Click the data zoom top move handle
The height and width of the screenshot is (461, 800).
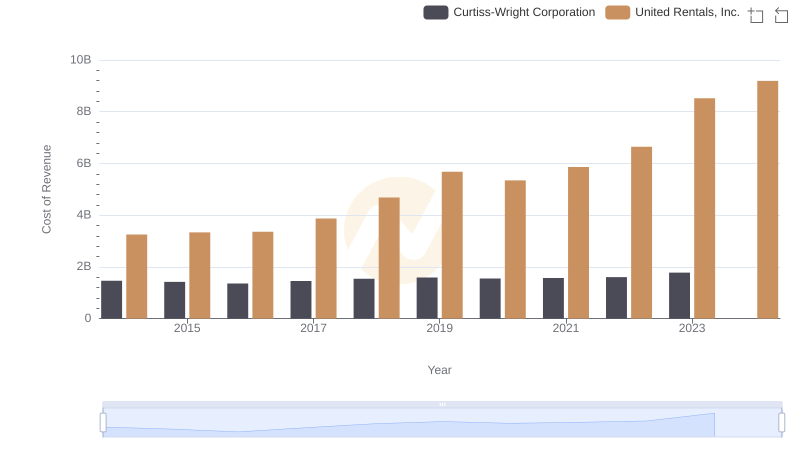pyautogui.click(x=442, y=404)
